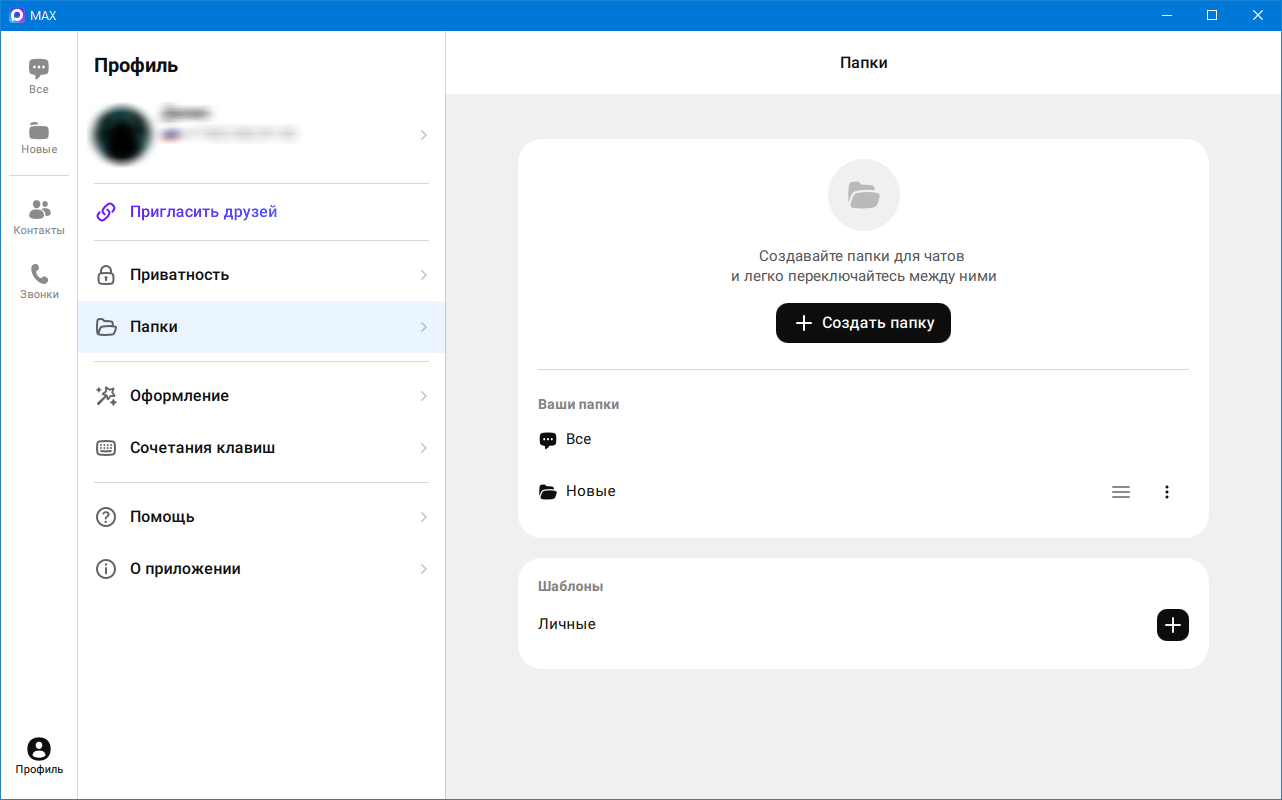Click the Создать папку button

click(863, 323)
